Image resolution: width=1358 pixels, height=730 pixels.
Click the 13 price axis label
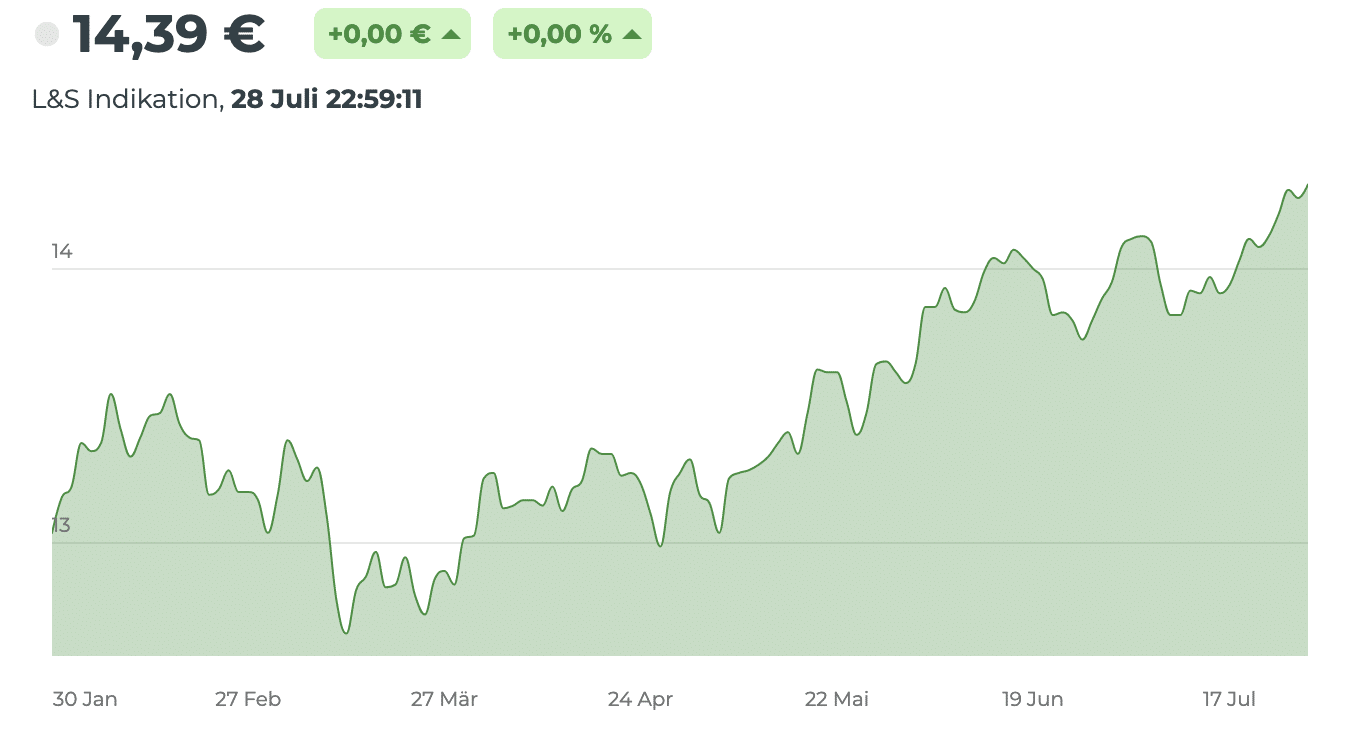[62, 525]
